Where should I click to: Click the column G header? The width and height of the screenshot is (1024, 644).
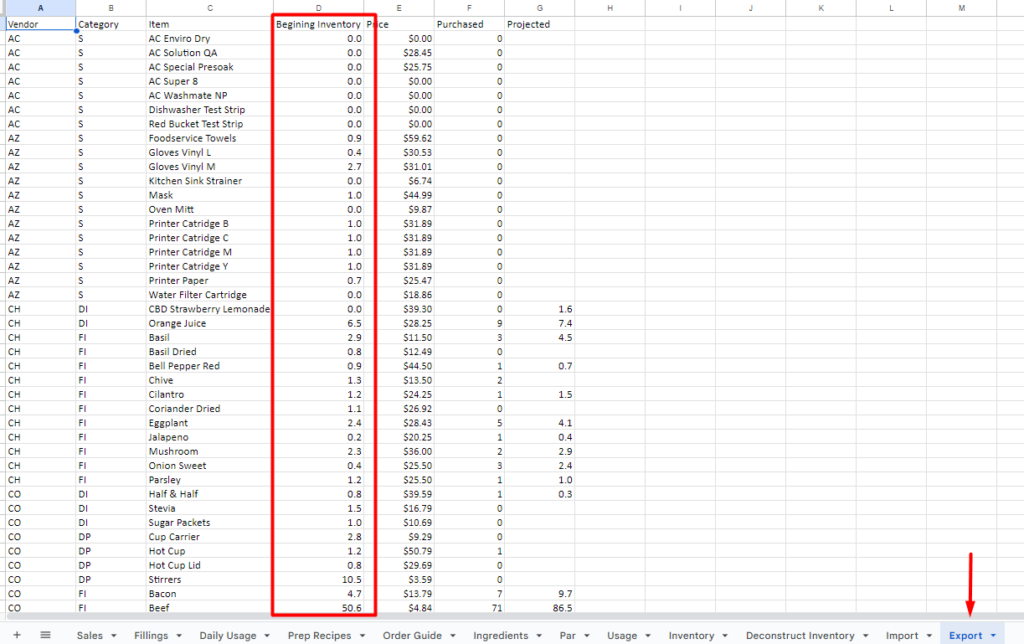tap(539, 8)
